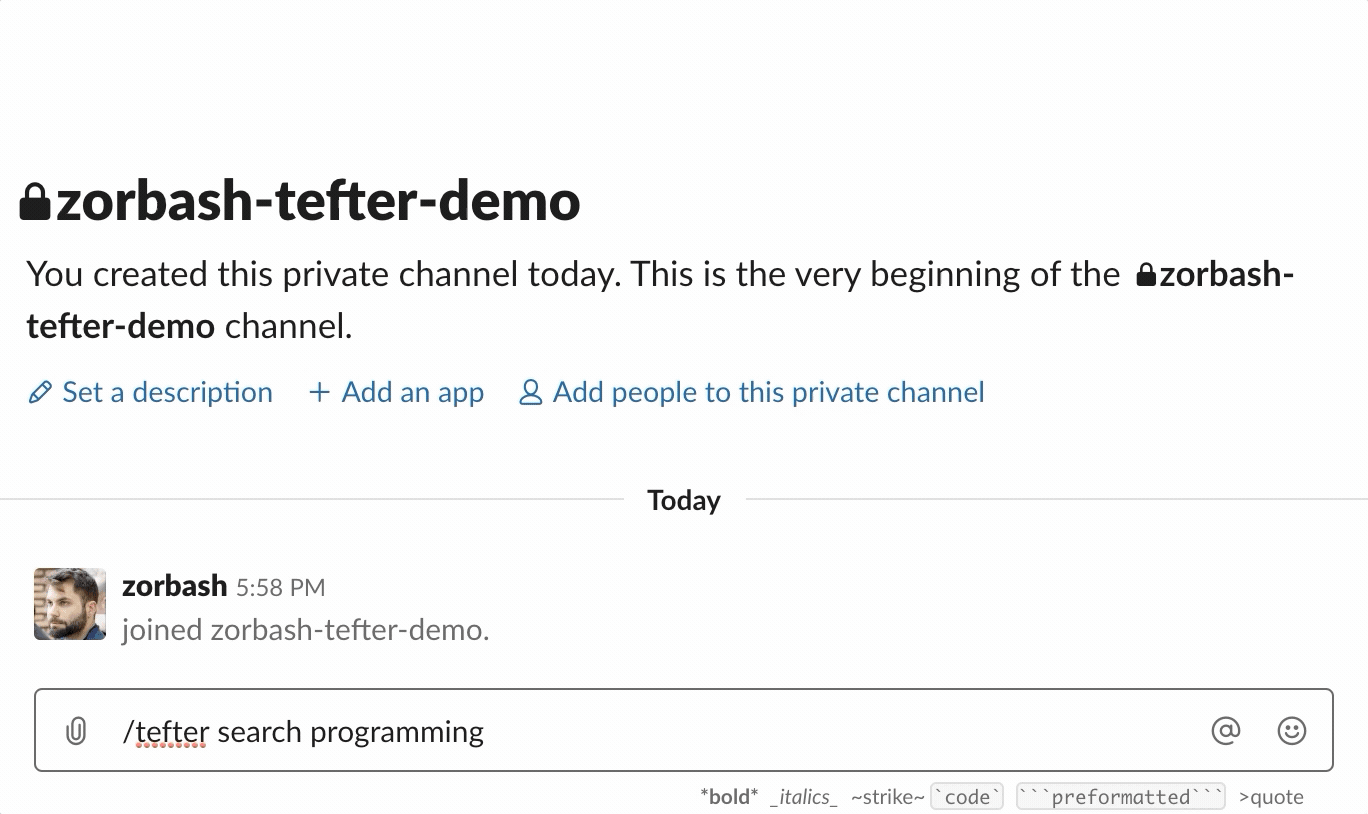Click the plus icon beside Add an app

[318, 392]
